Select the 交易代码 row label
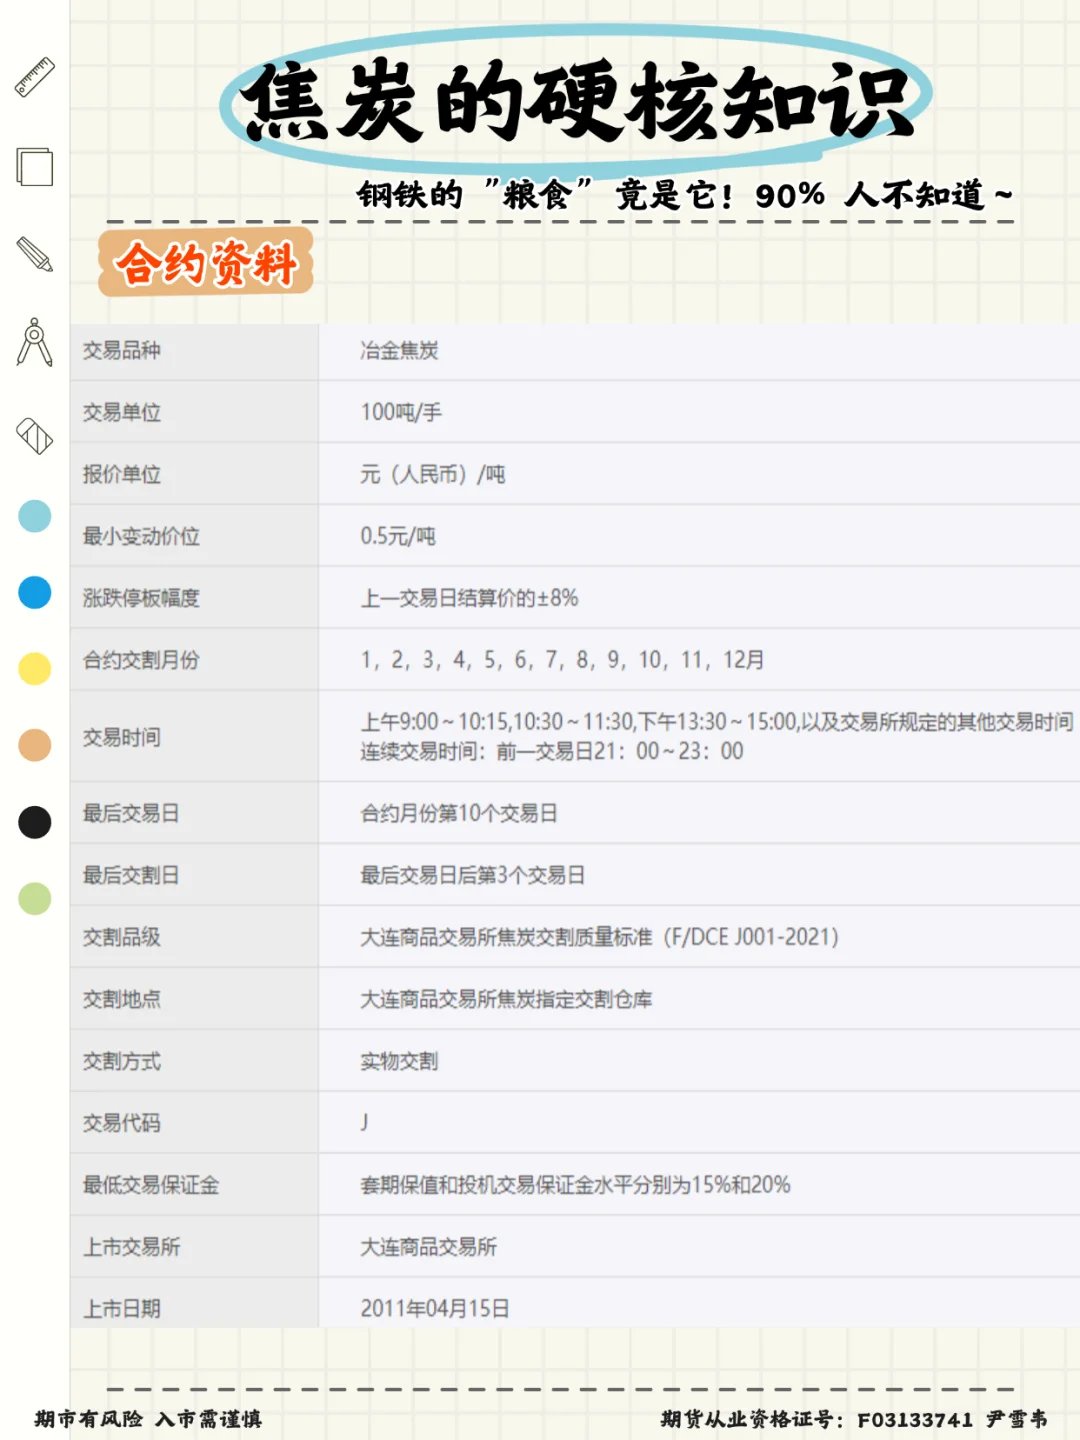The width and height of the screenshot is (1080, 1440). [121, 1123]
